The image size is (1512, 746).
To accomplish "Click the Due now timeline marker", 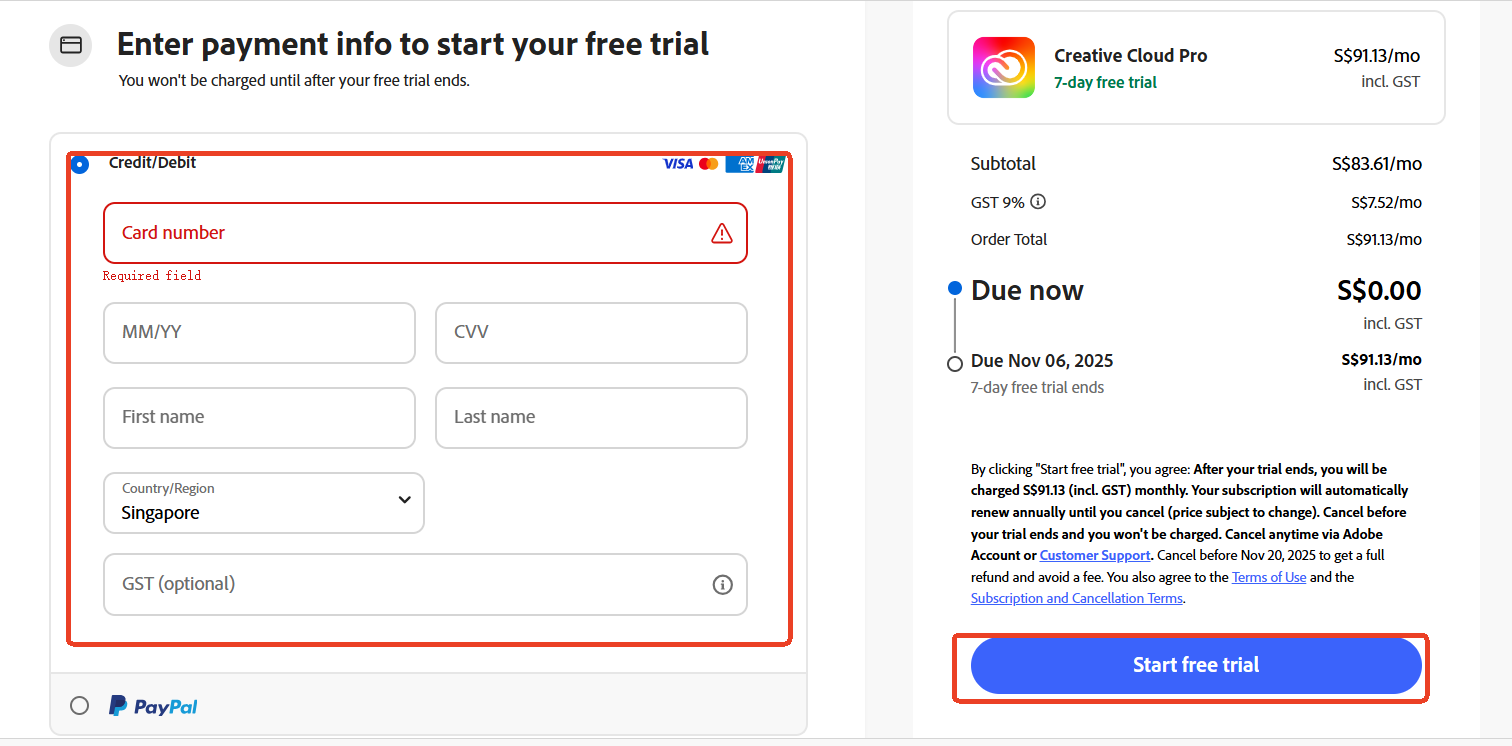I will pos(955,288).
